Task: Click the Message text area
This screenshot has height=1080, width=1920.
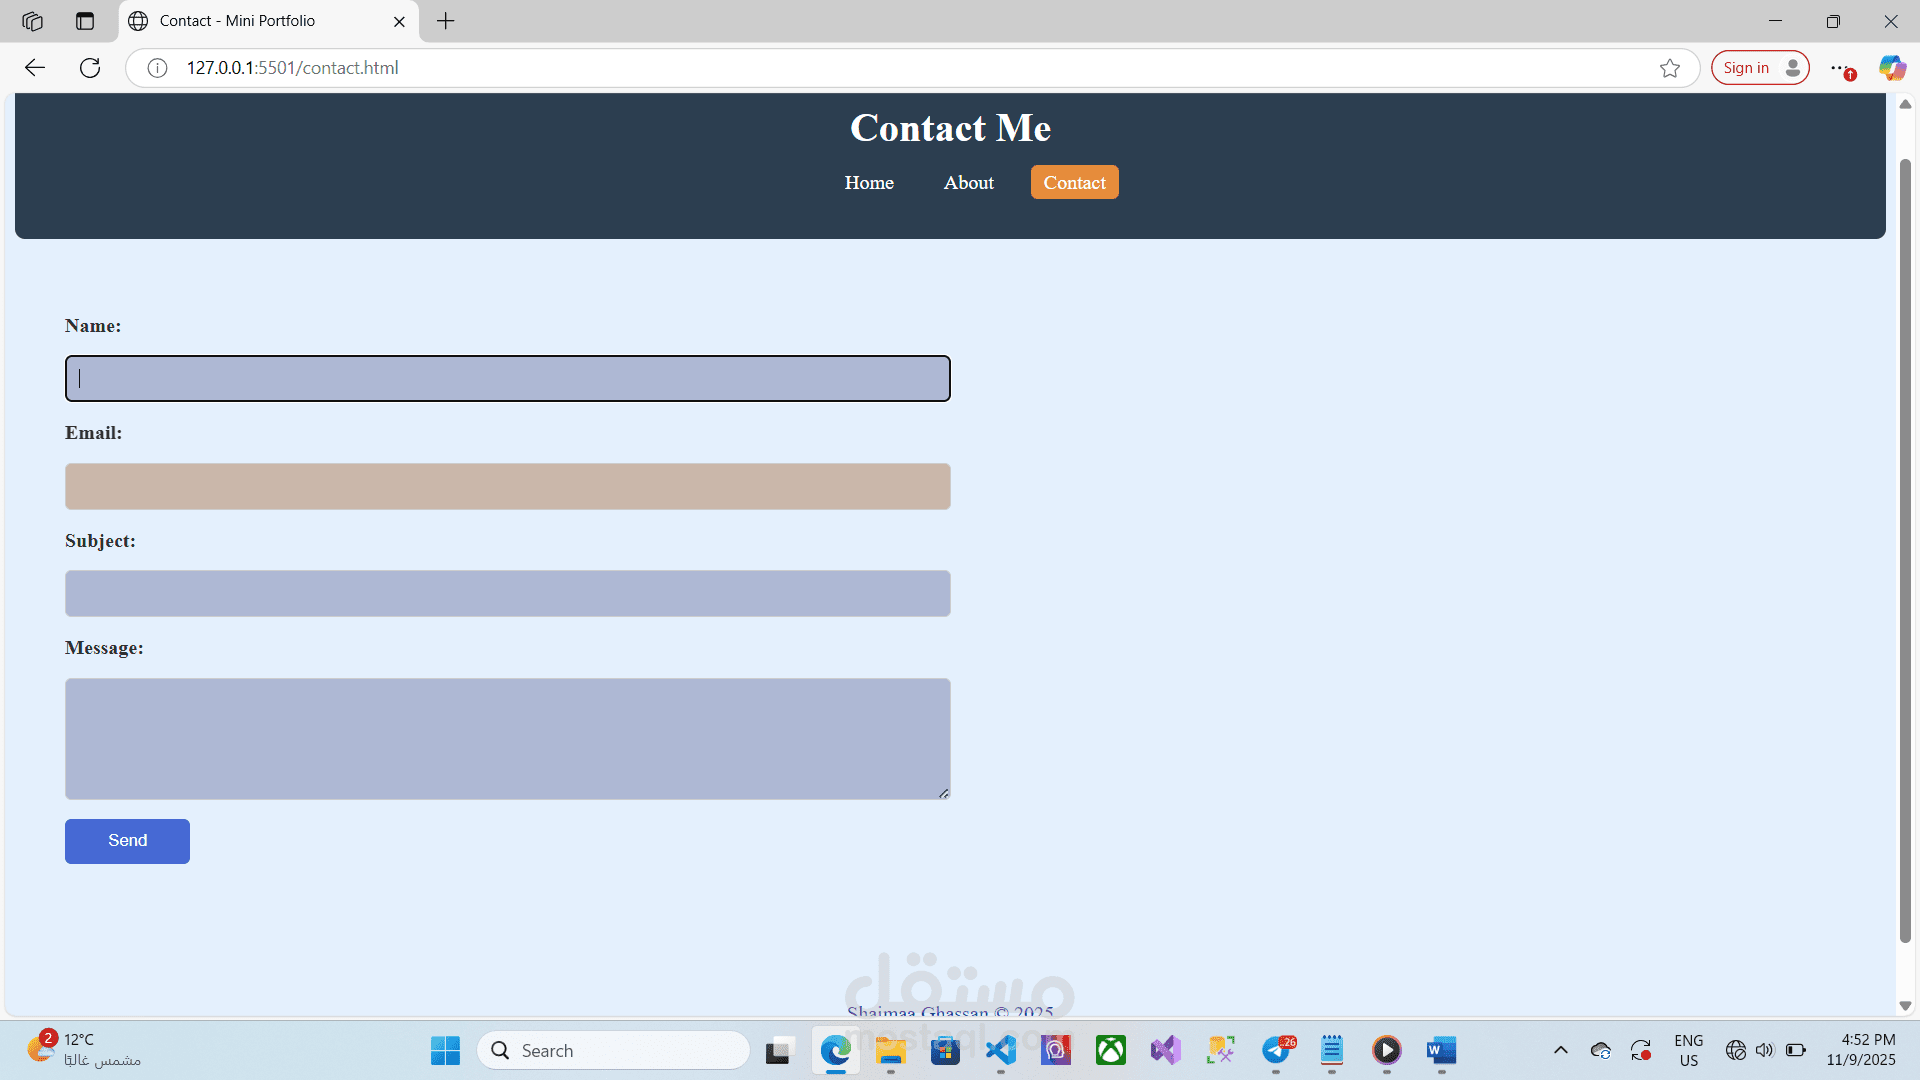Action: [507, 739]
